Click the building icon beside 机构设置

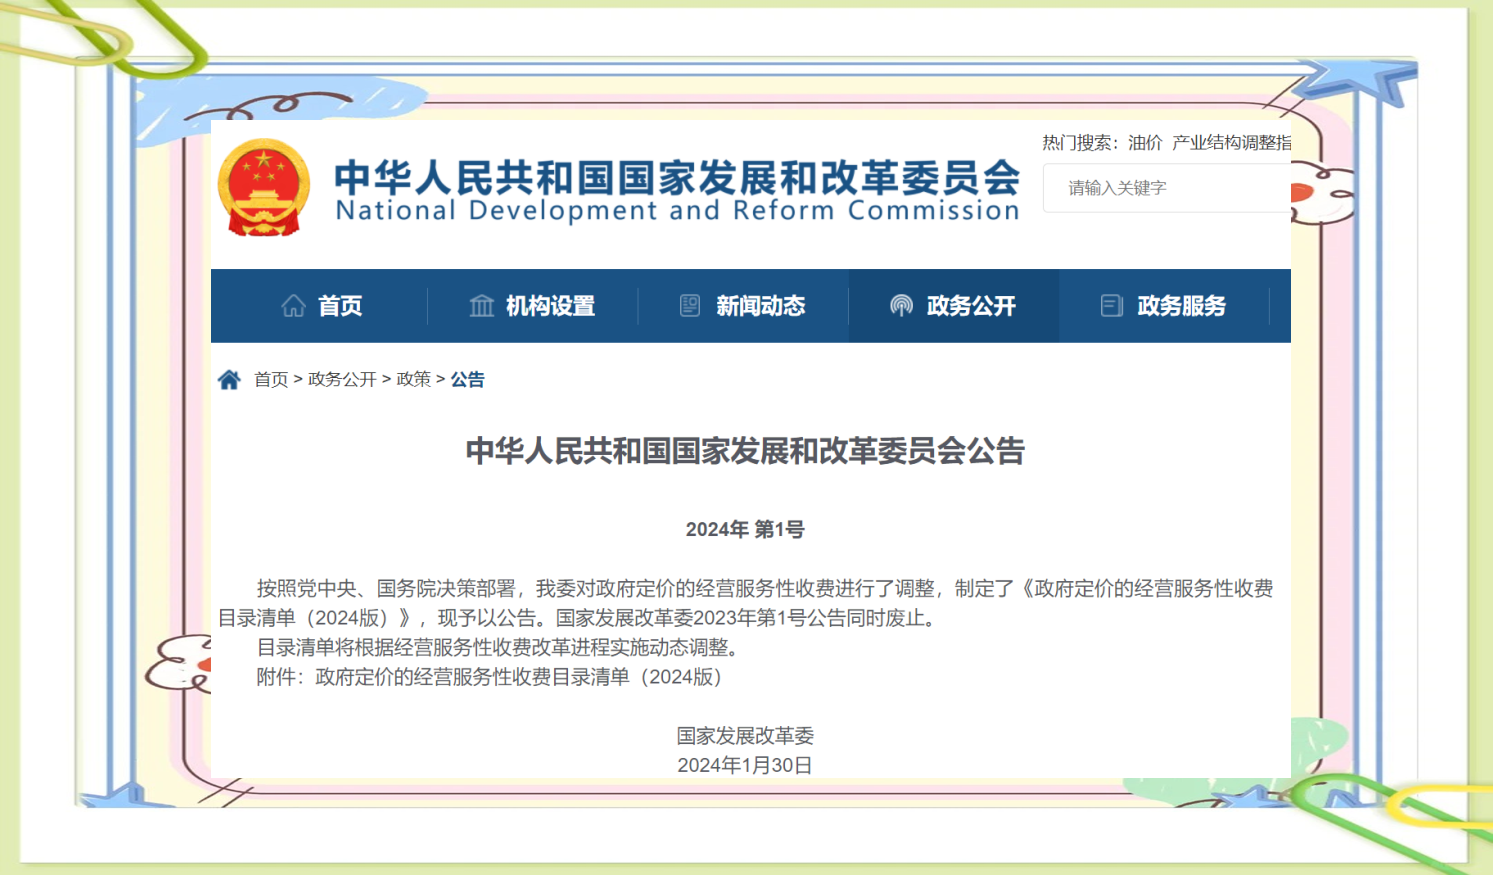pos(482,306)
